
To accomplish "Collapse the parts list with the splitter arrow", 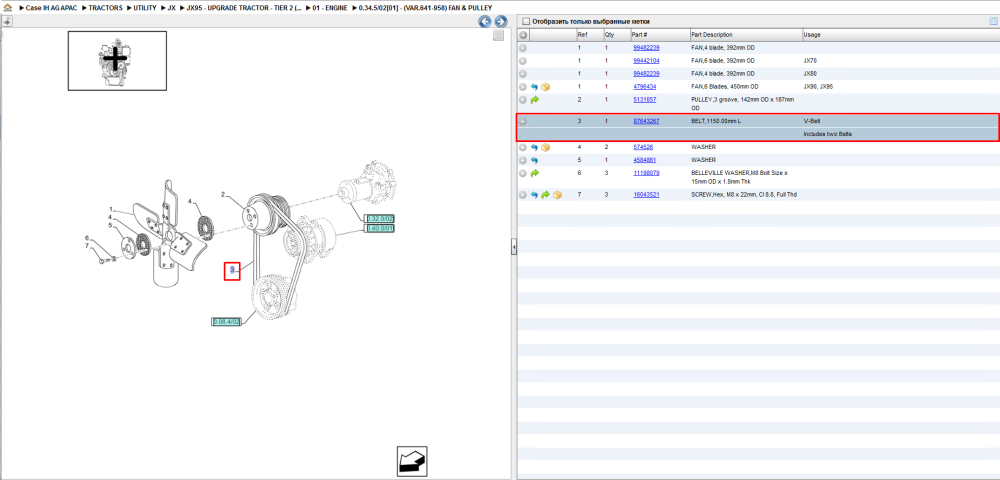I will pyautogui.click(x=513, y=247).
